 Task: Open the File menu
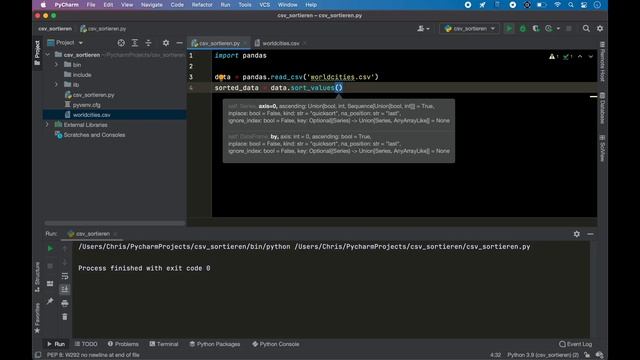tap(91, 5)
